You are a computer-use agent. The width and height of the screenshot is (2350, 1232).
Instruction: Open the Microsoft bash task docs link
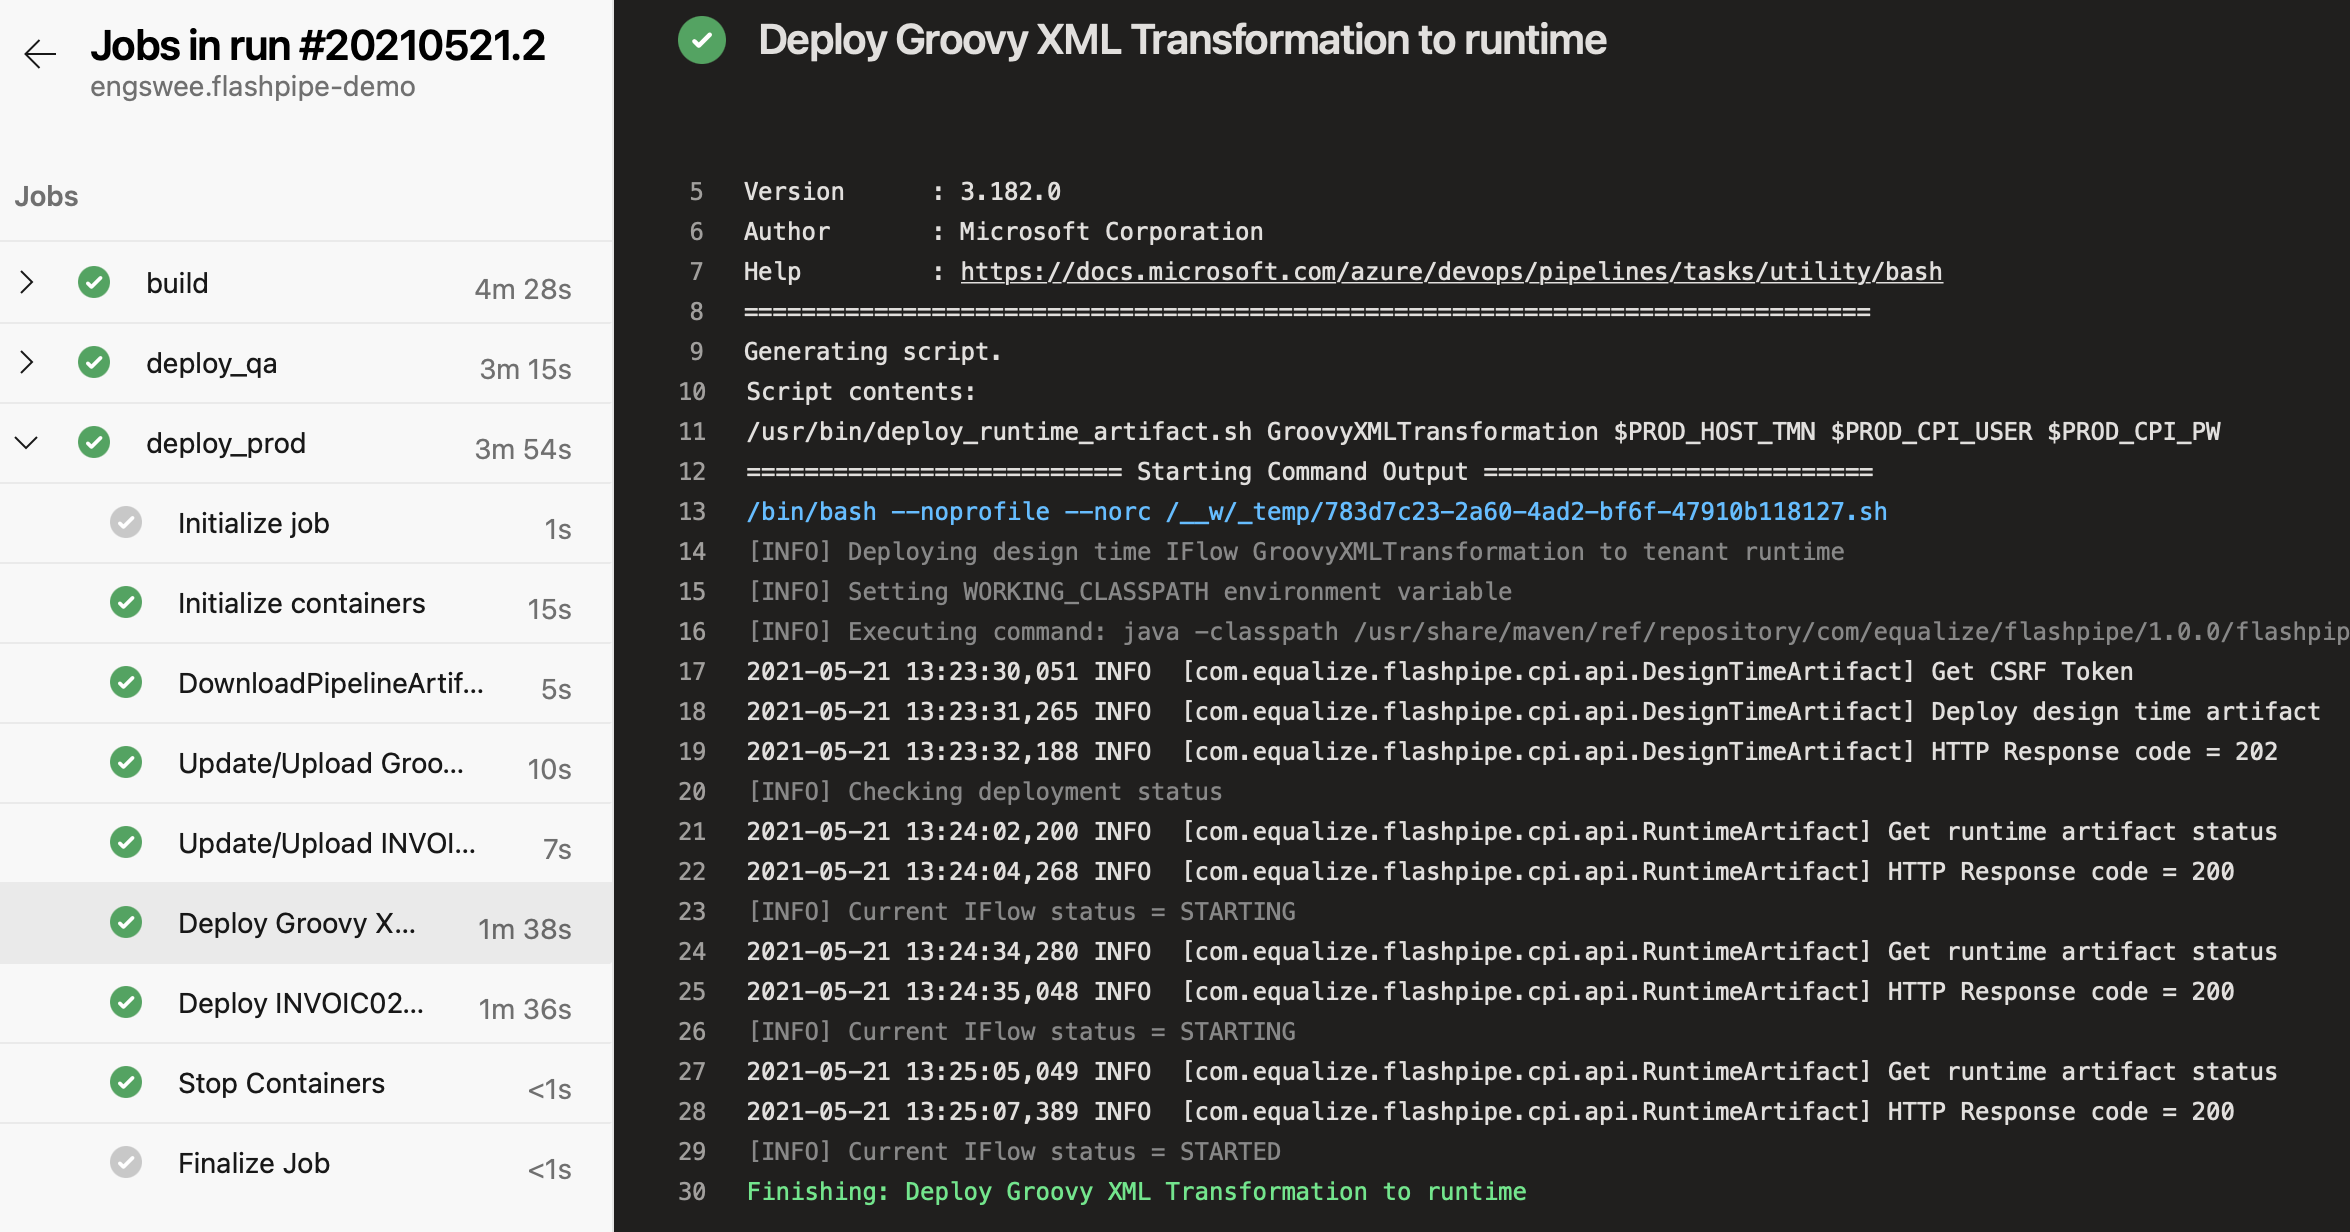point(1451,272)
